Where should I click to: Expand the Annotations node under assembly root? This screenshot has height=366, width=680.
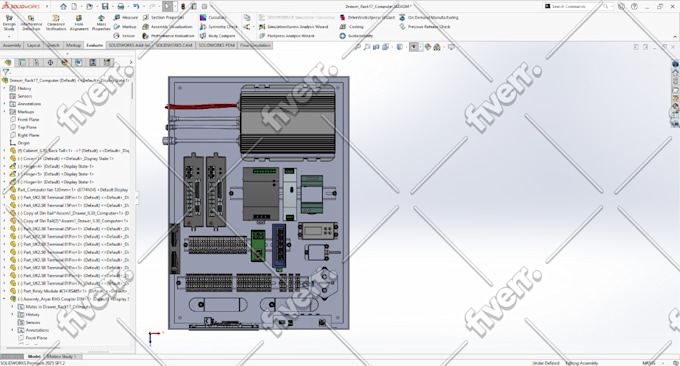coord(5,104)
